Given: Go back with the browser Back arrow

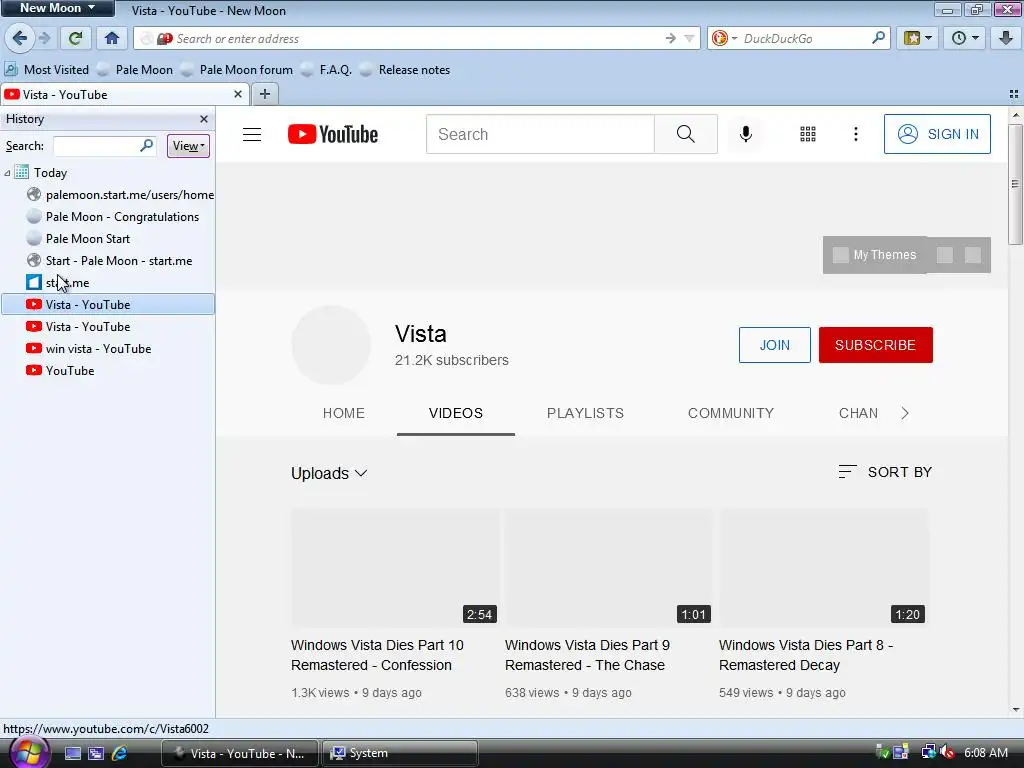Looking at the screenshot, I should (20, 38).
